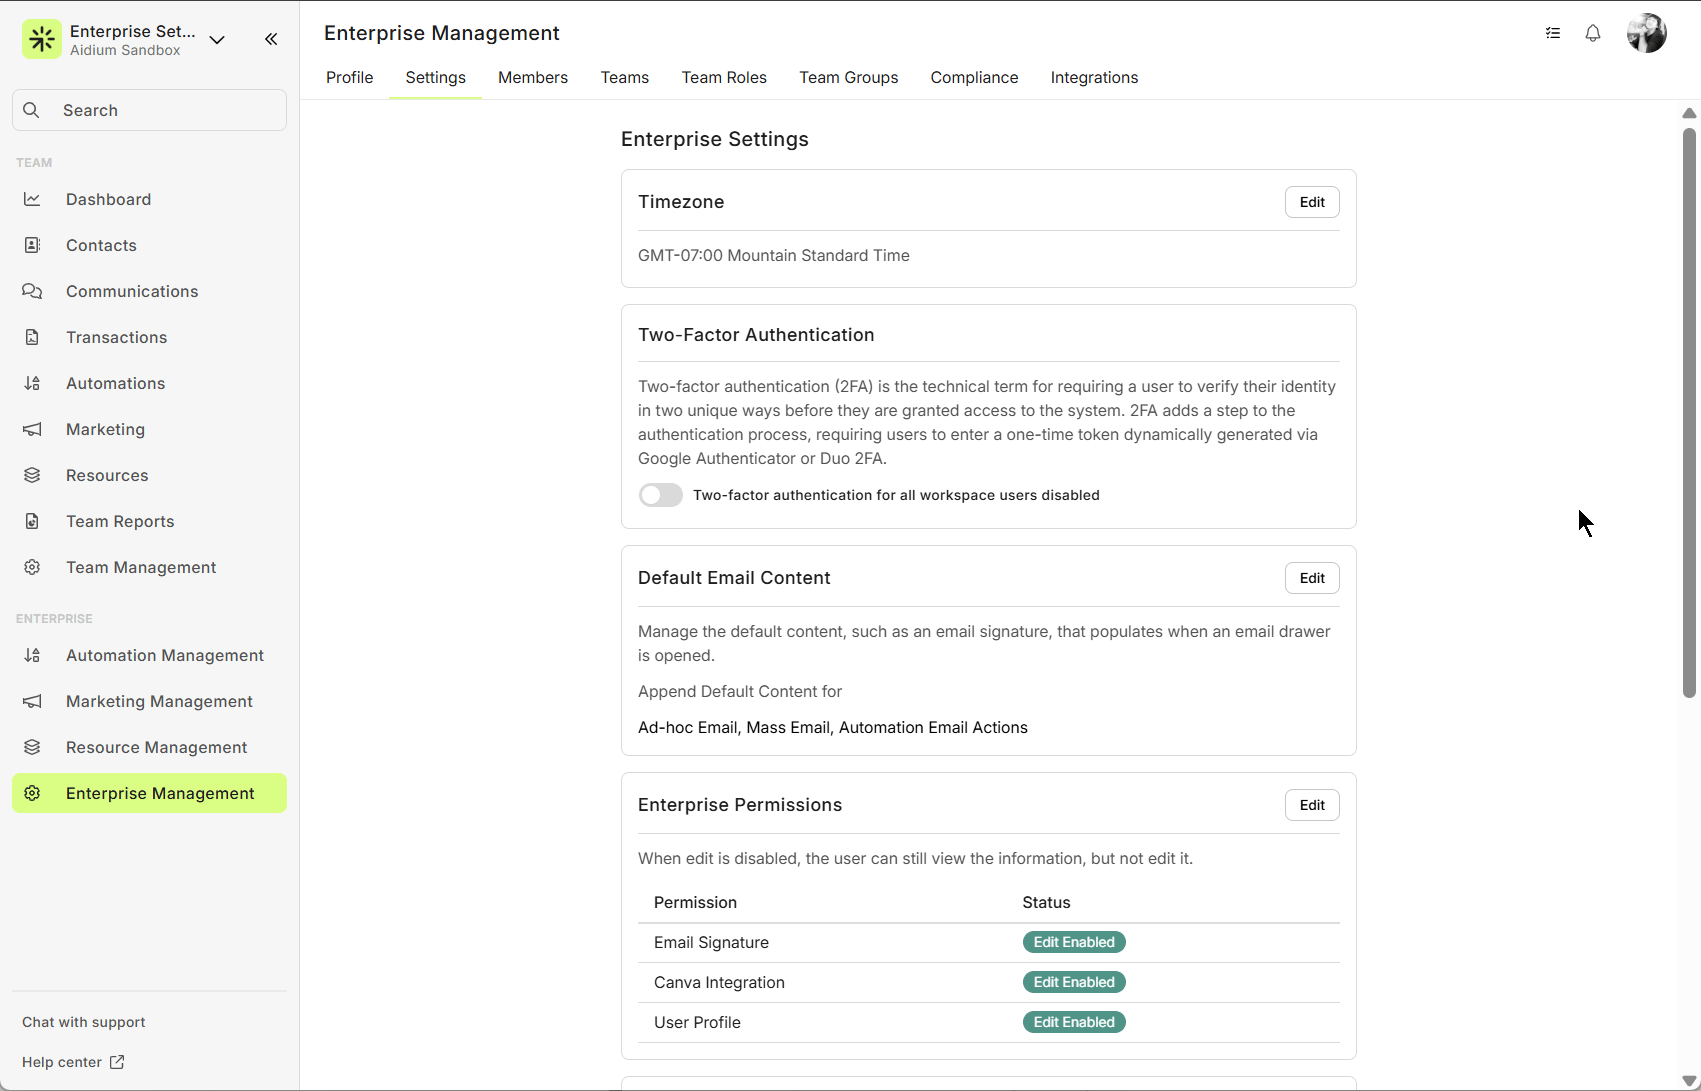Image resolution: width=1701 pixels, height=1091 pixels.
Task: Expand the Enterprise Set workspace dropdown
Action: pyautogui.click(x=217, y=40)
